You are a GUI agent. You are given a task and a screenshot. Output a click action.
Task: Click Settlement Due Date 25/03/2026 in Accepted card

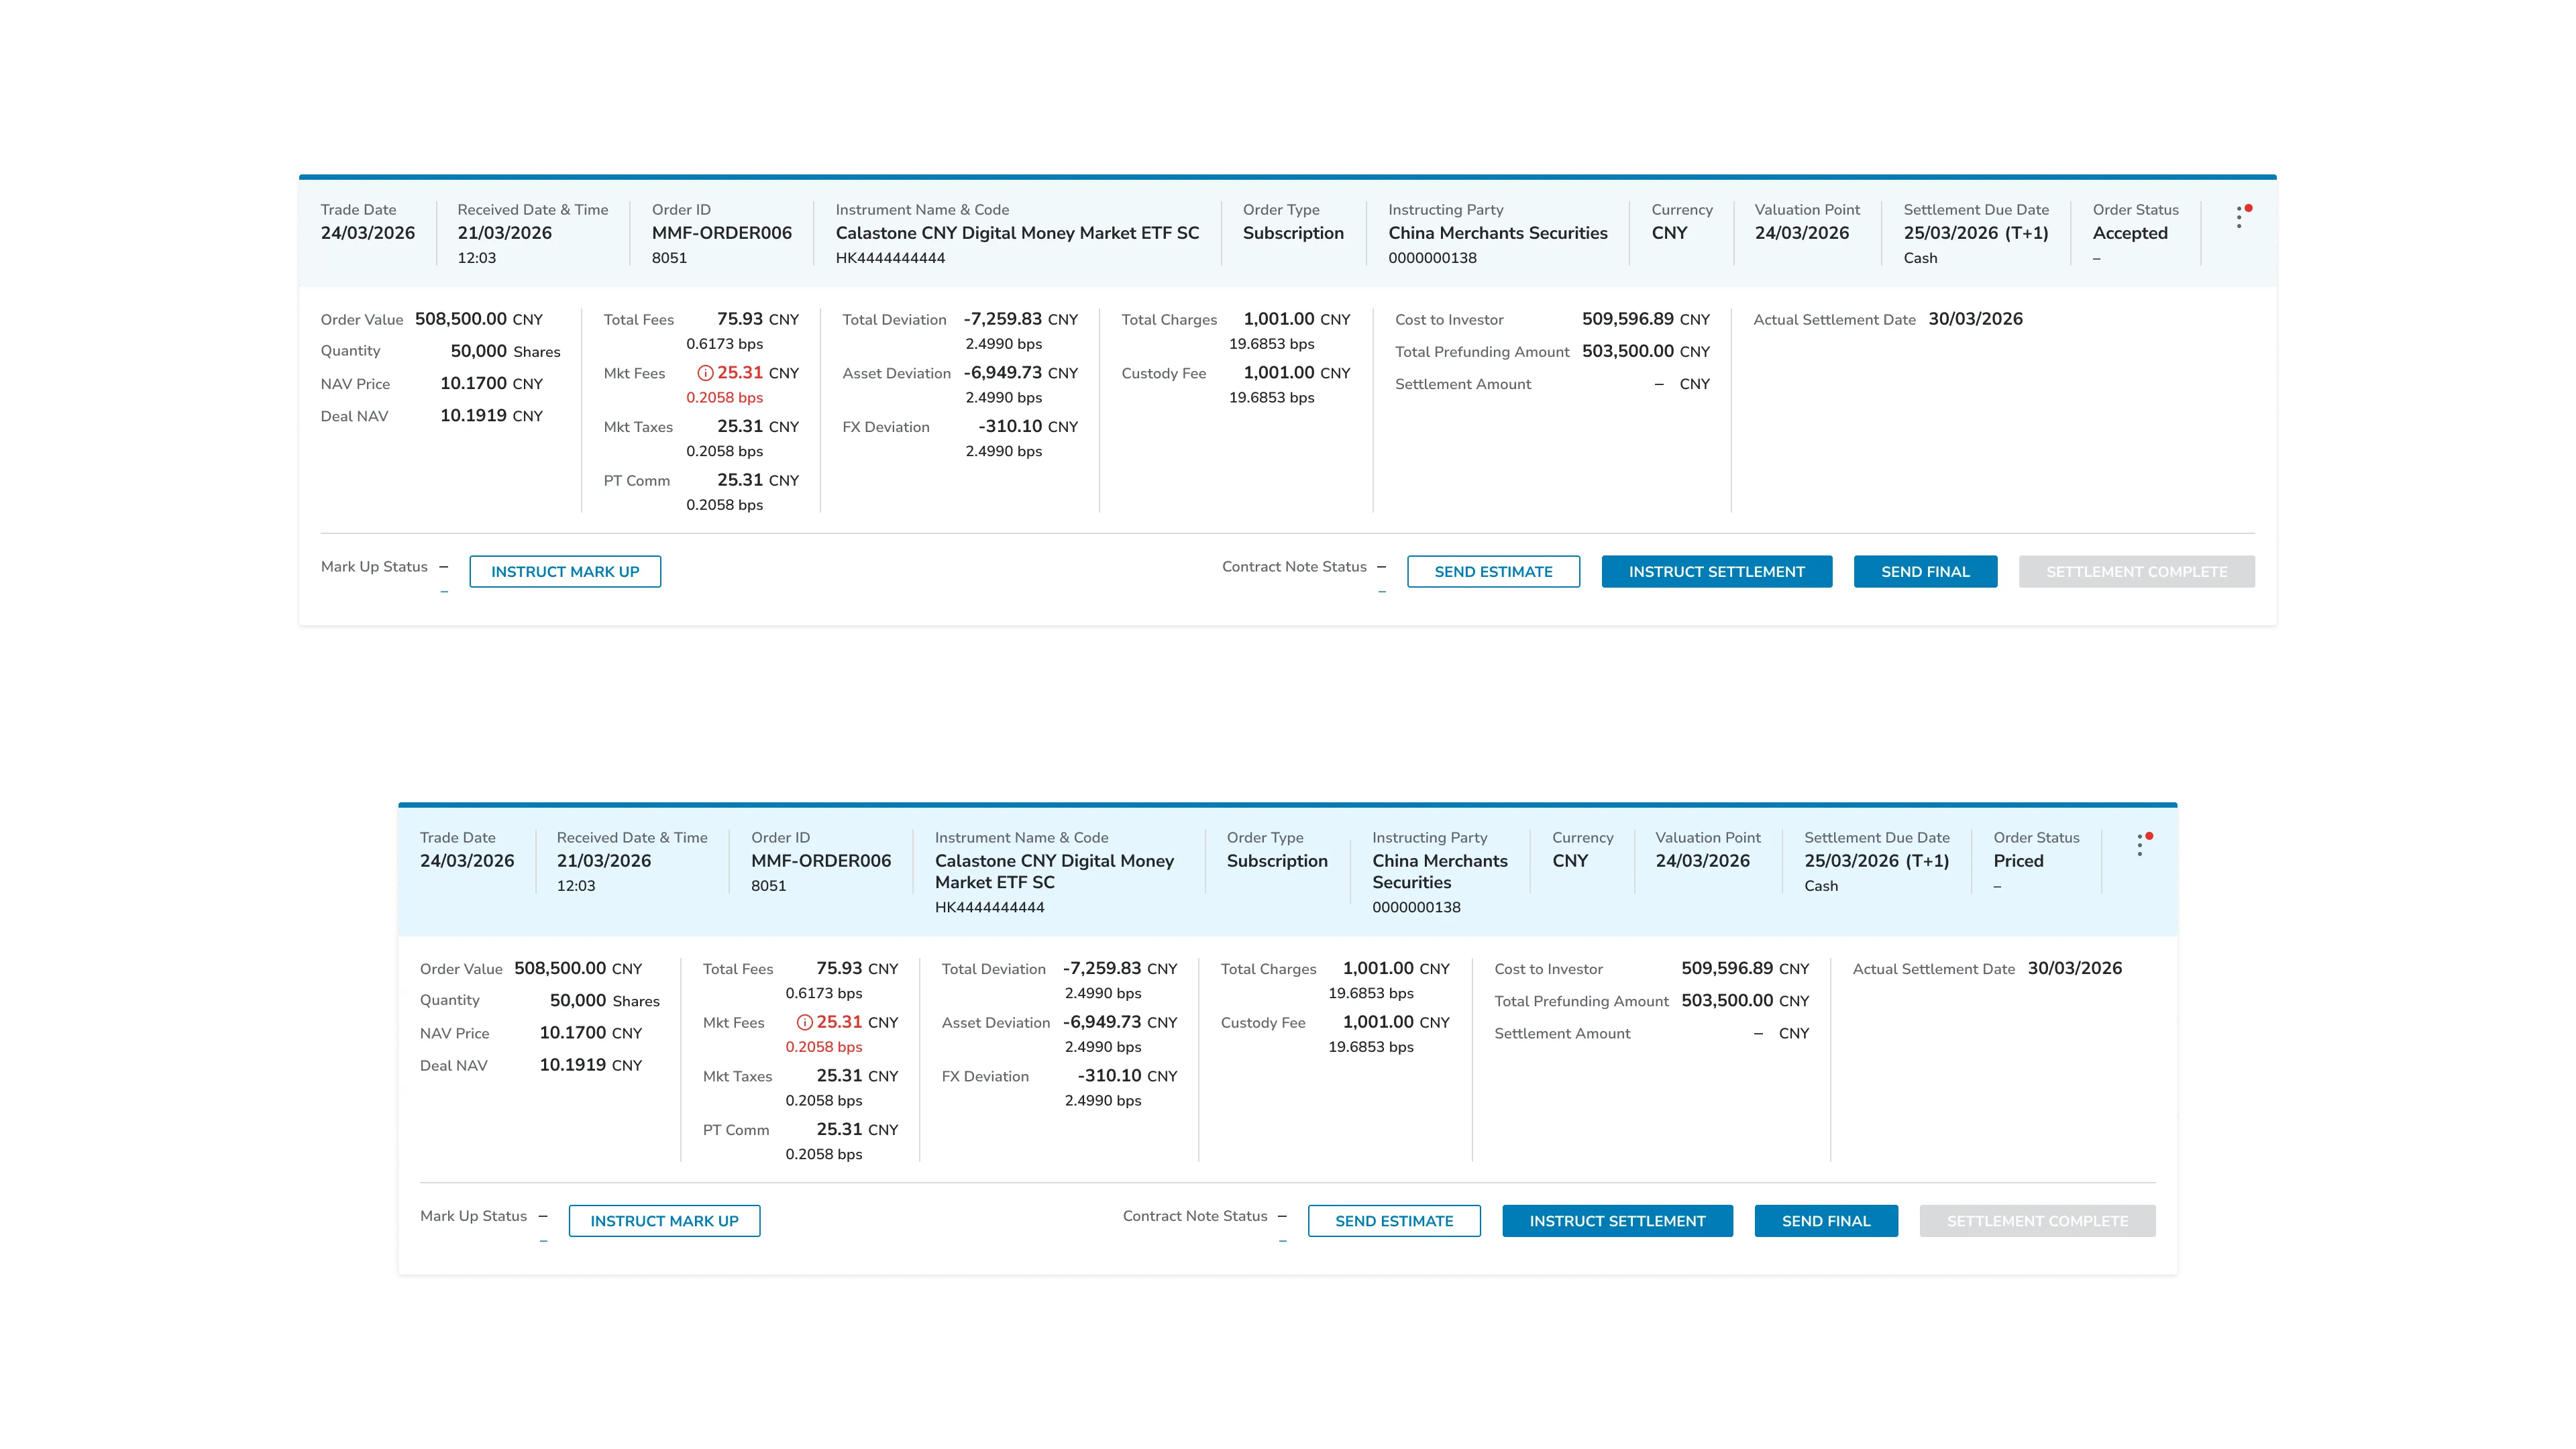[1975, 233]
